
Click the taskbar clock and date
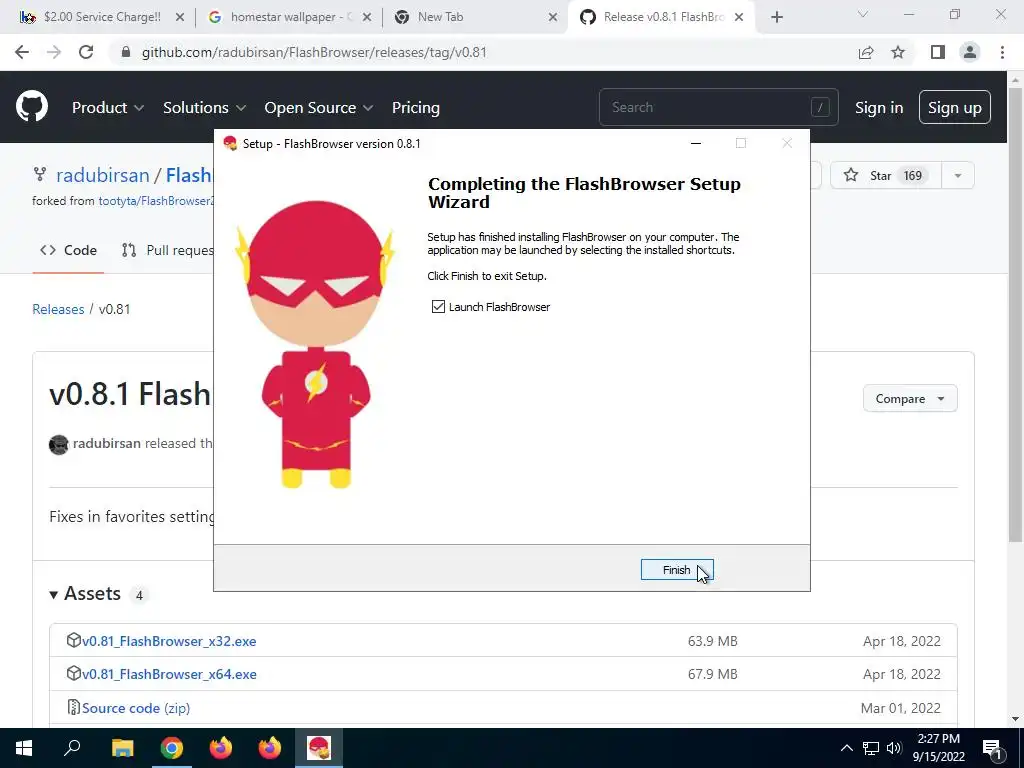[x=938, y=748]
